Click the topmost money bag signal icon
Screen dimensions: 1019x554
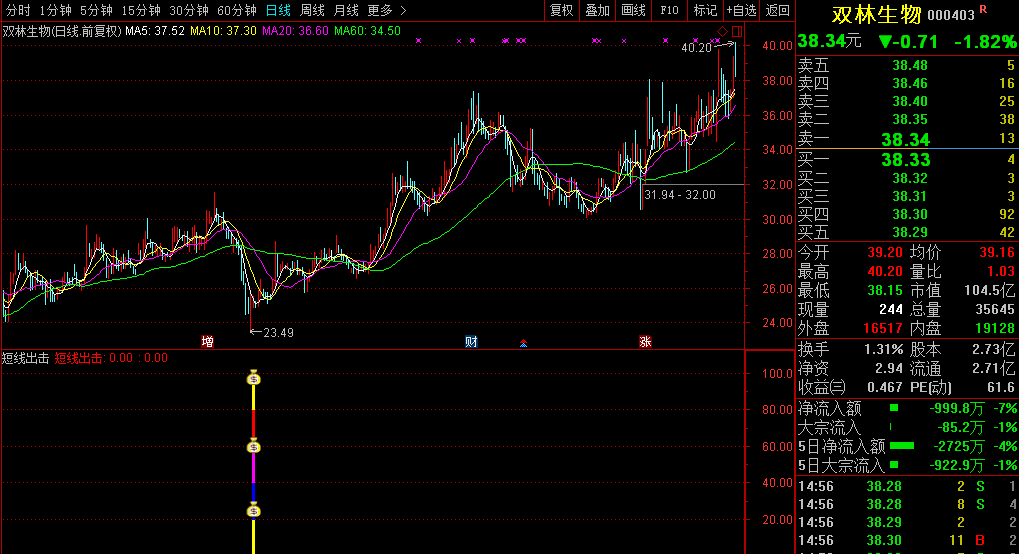[x=254, y=378]
